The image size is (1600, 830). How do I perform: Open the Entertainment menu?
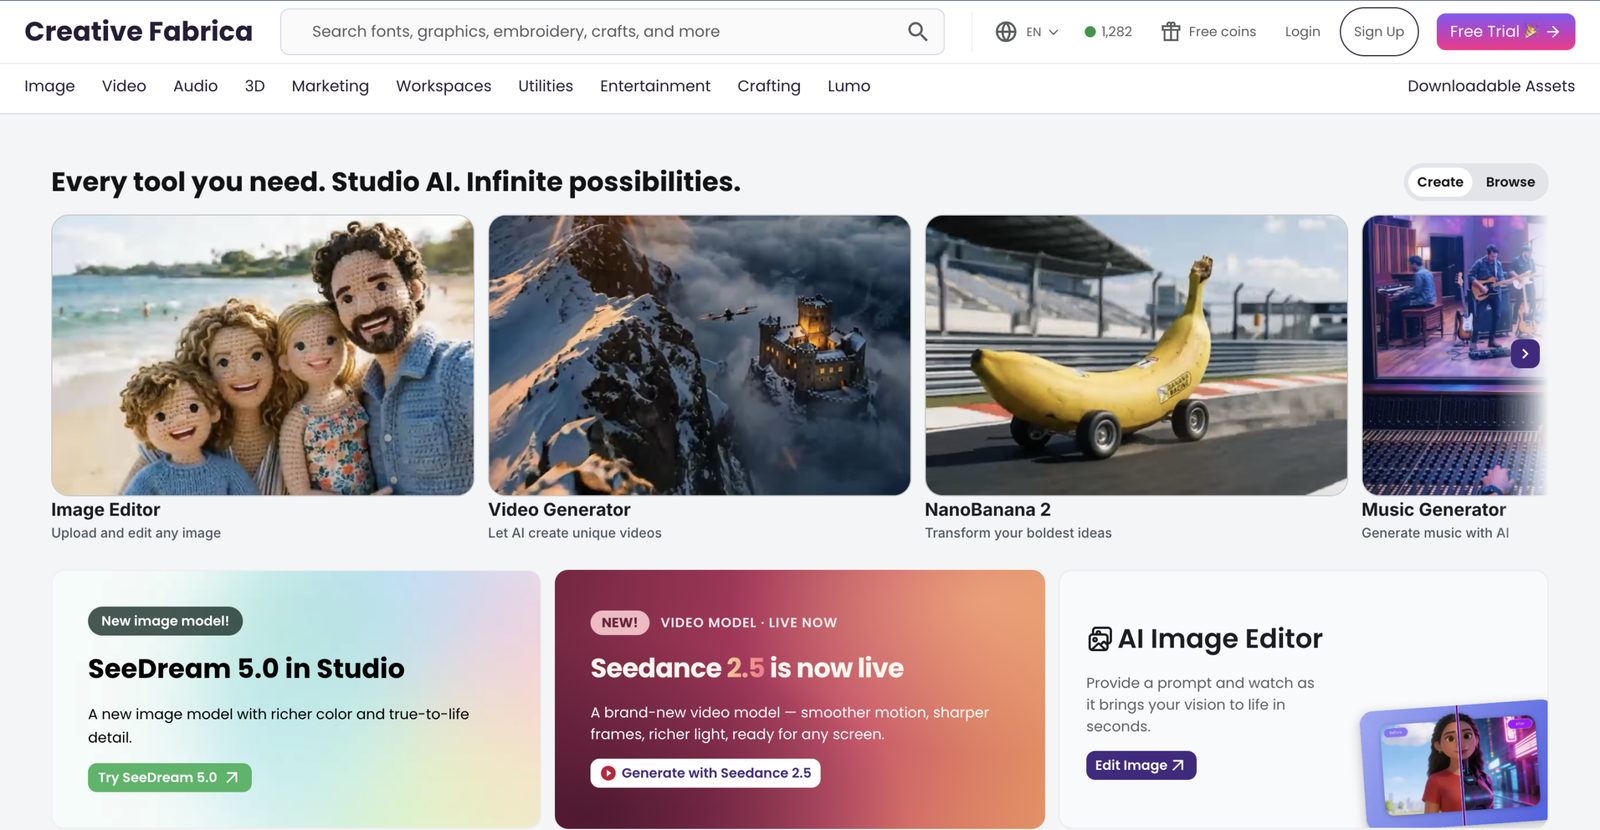(655, 86)
